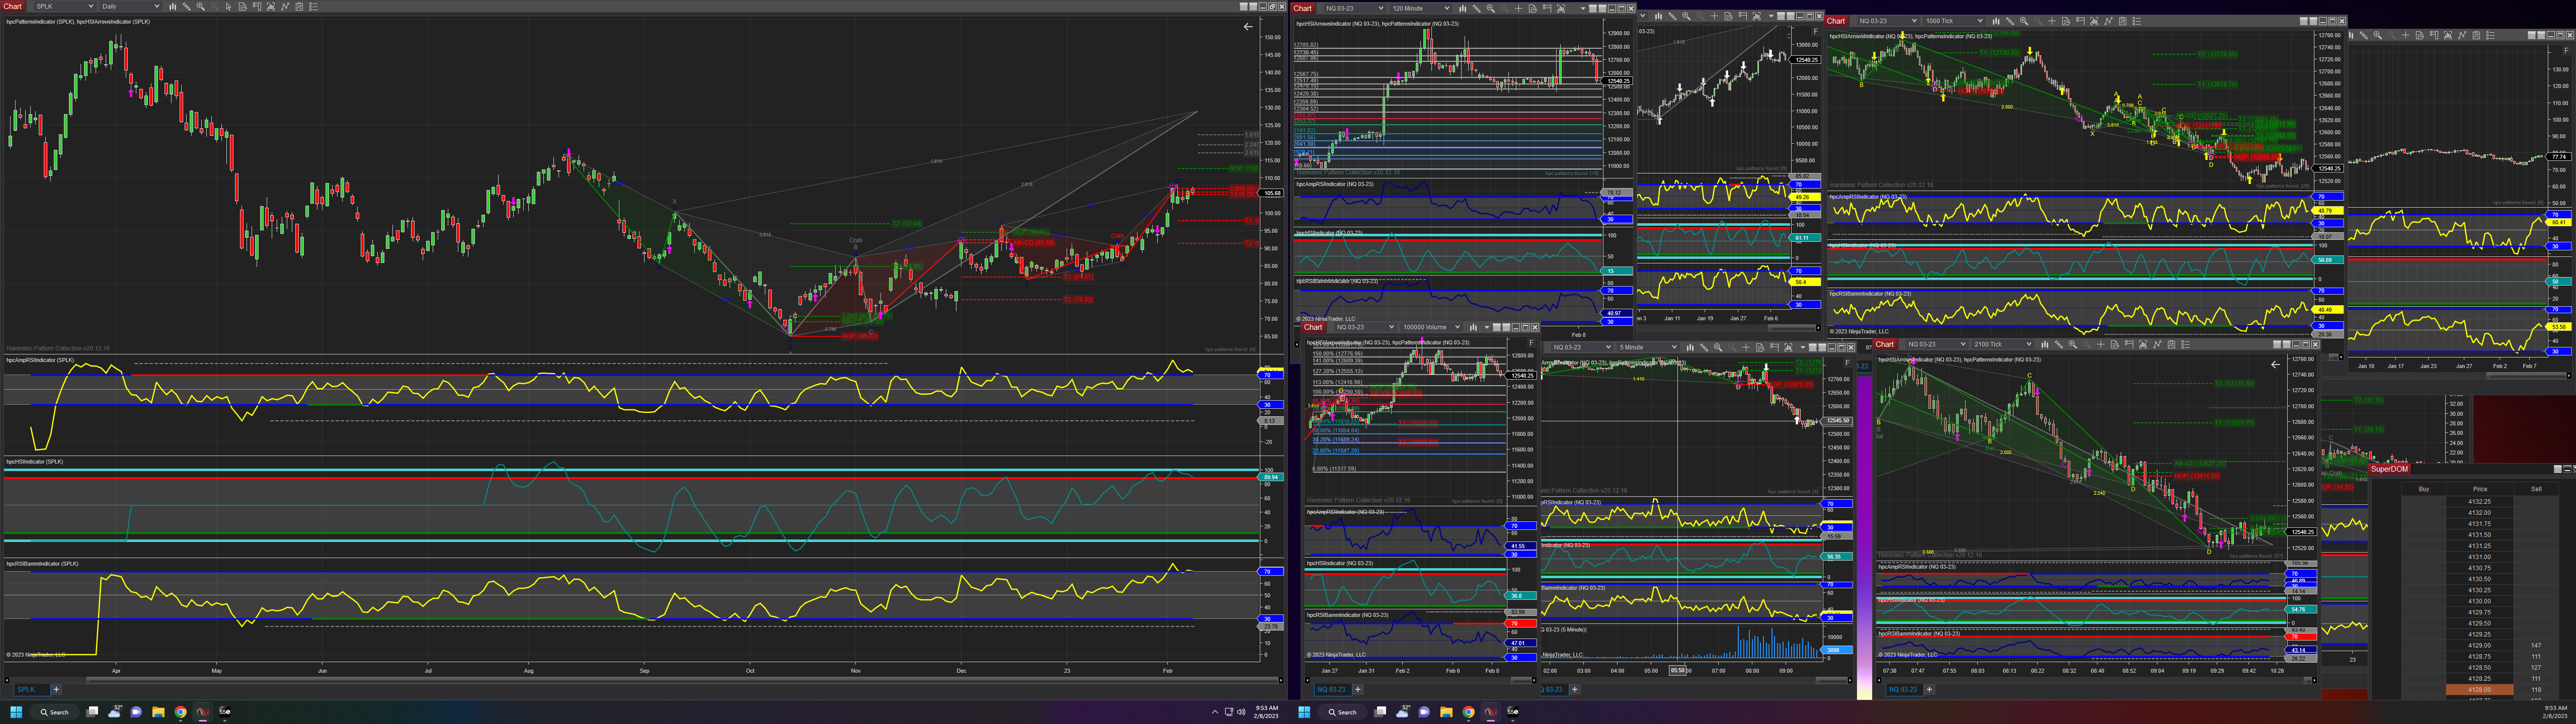Screen dimensions: 2576x724
Task: Open Properties list icon in SPLK chart toolbar
Action: click(314, 6)
